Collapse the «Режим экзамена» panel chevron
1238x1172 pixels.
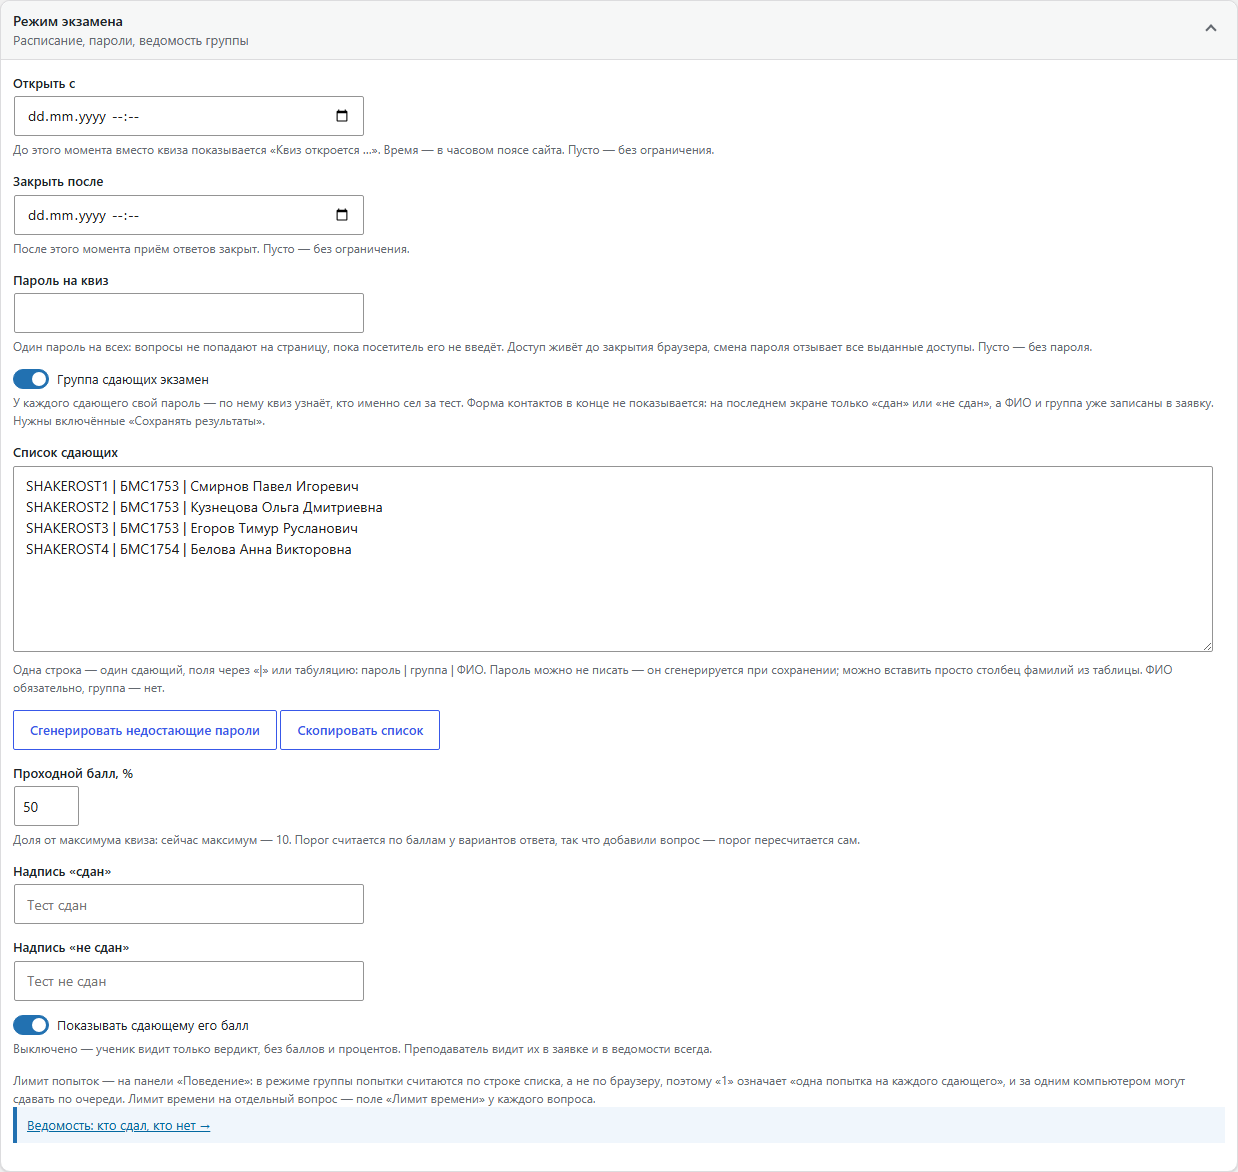[x=1210, y=28]
